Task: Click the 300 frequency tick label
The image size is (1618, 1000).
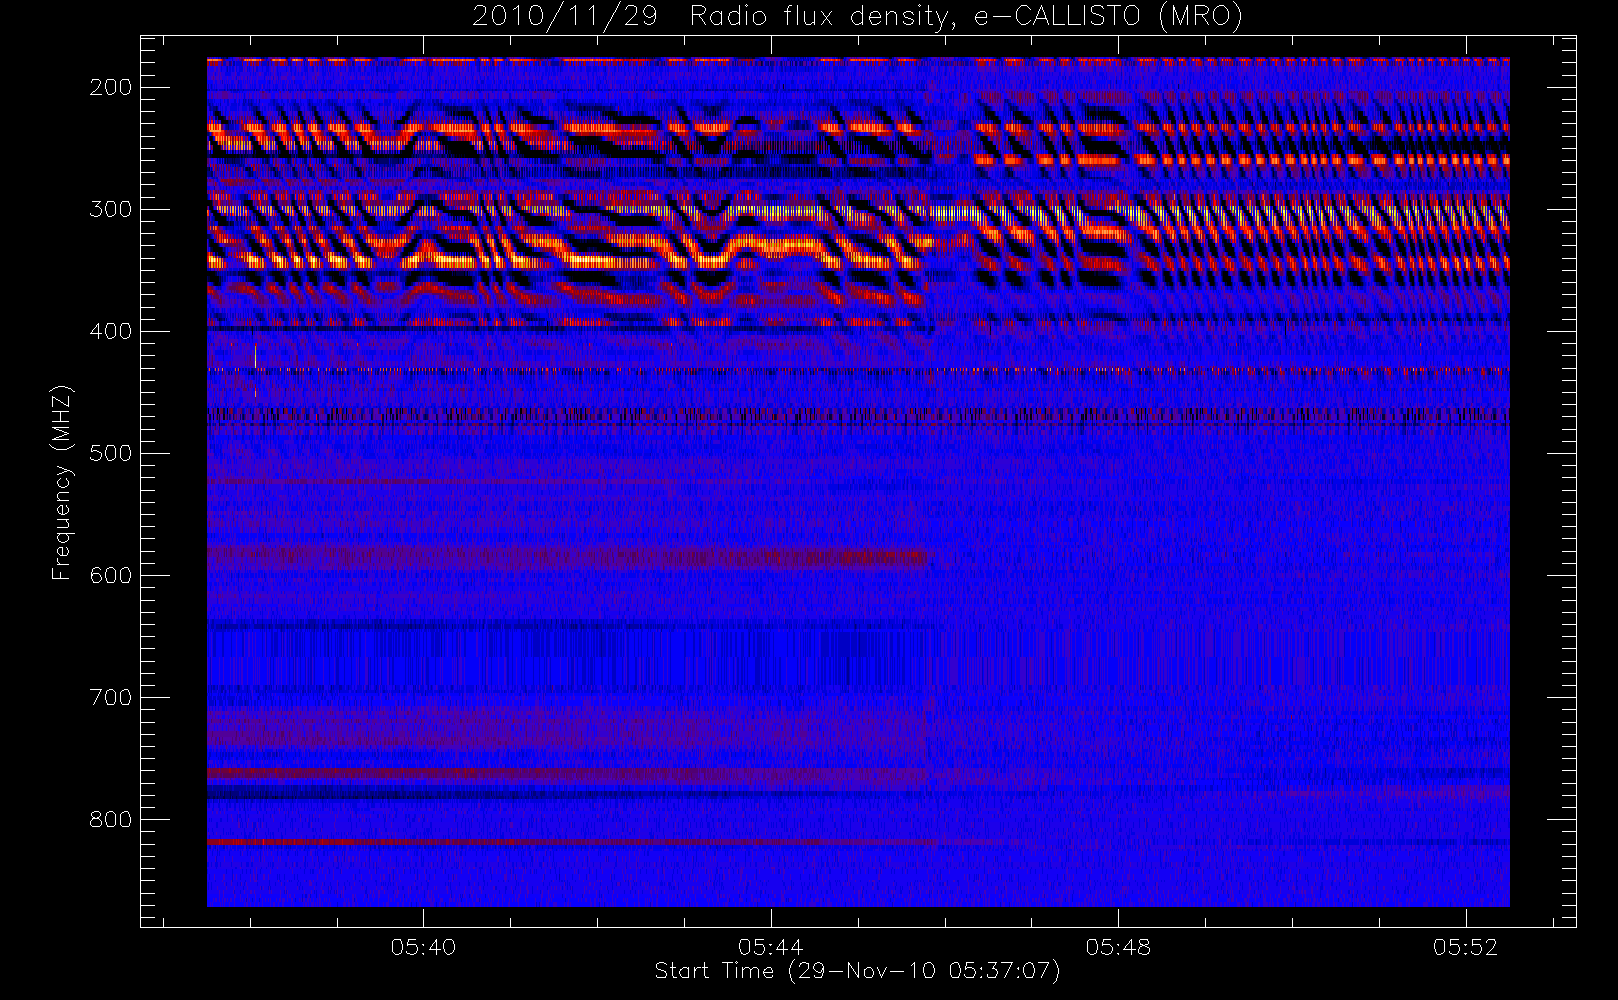Action: pyautogui.click(x=110, y=210)
